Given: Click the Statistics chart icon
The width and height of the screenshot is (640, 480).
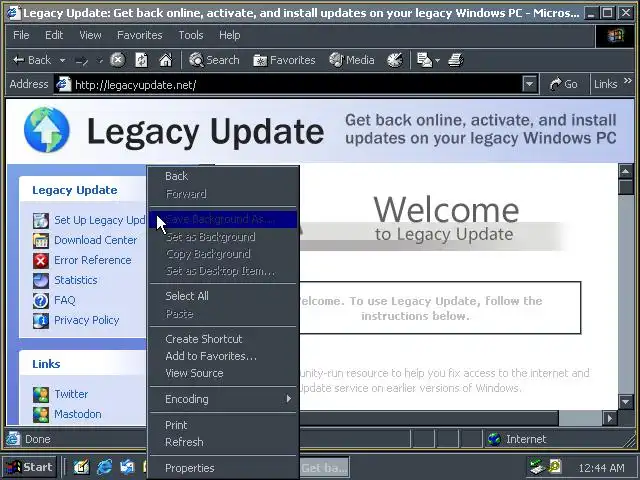Looking at the screenshot, I should (41, 280).
